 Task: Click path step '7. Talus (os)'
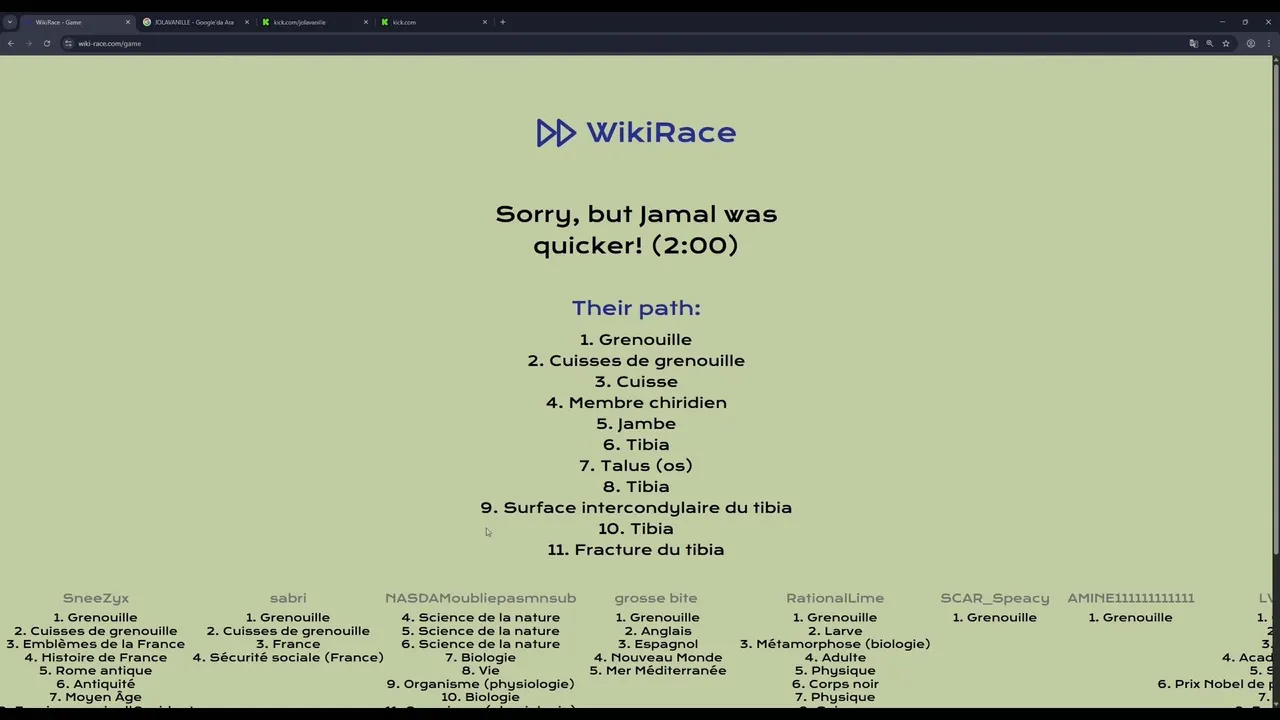[x=636, y=465]
